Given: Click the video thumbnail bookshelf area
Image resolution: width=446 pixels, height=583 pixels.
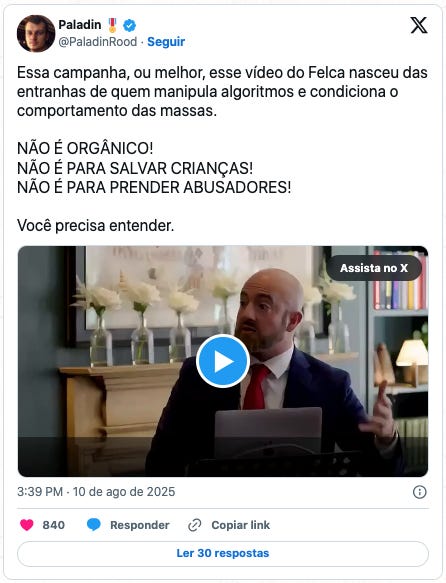Looking at the screenshot, I should tap(400, 281).
